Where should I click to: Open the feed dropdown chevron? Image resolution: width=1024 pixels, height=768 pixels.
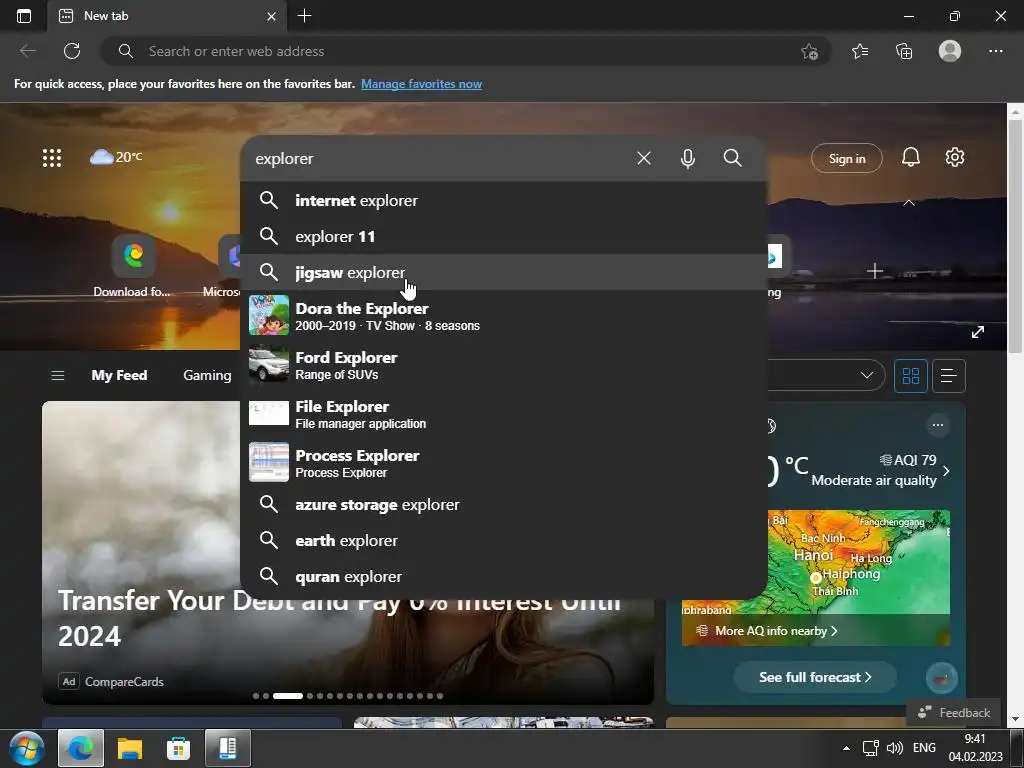click(867, 376)
